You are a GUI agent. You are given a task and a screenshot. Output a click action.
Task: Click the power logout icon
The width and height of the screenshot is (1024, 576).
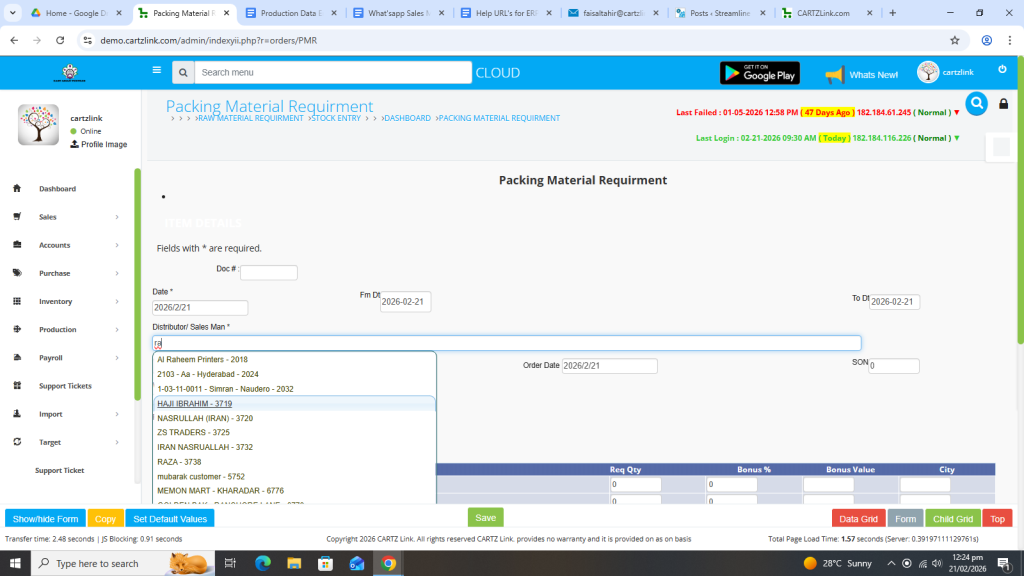[x=1002, y=69]
